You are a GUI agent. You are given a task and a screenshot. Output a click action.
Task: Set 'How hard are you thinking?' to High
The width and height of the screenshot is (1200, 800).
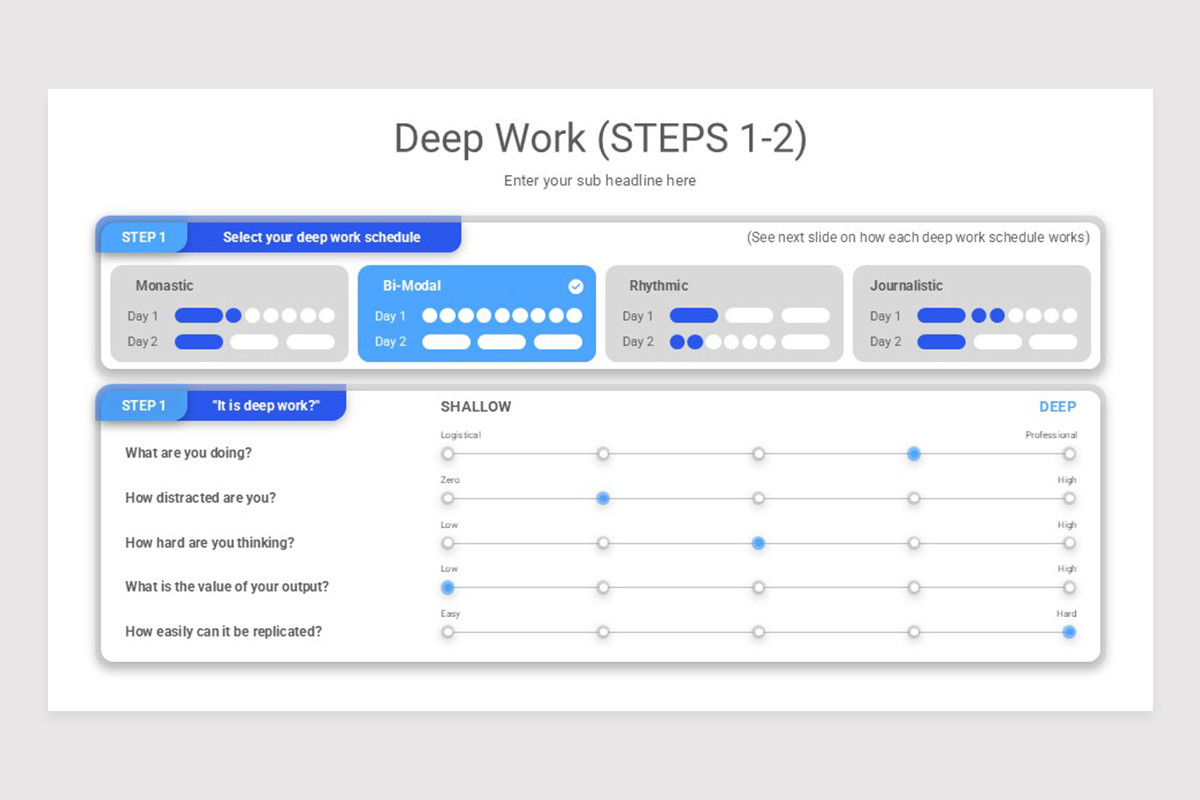pyautogui.click(x=1069, y=543)
